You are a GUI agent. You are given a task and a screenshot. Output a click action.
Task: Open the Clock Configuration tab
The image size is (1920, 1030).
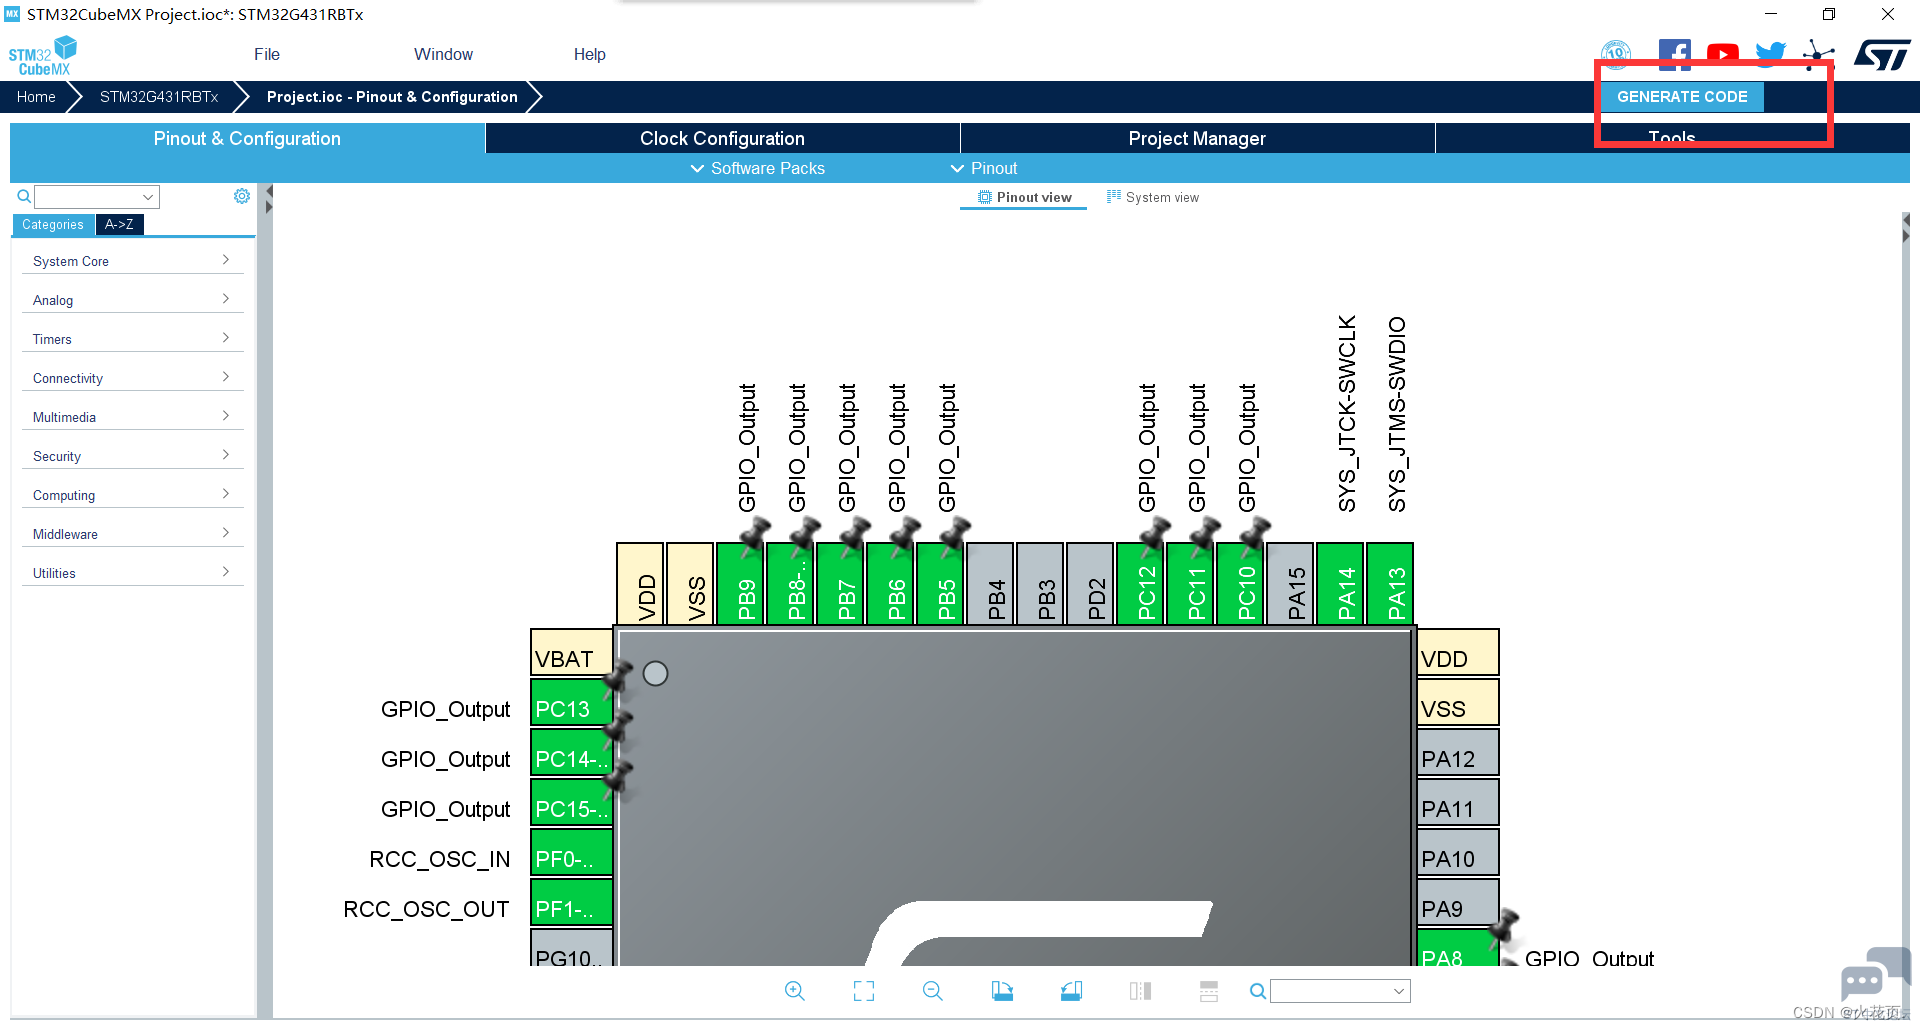[722, 139]
